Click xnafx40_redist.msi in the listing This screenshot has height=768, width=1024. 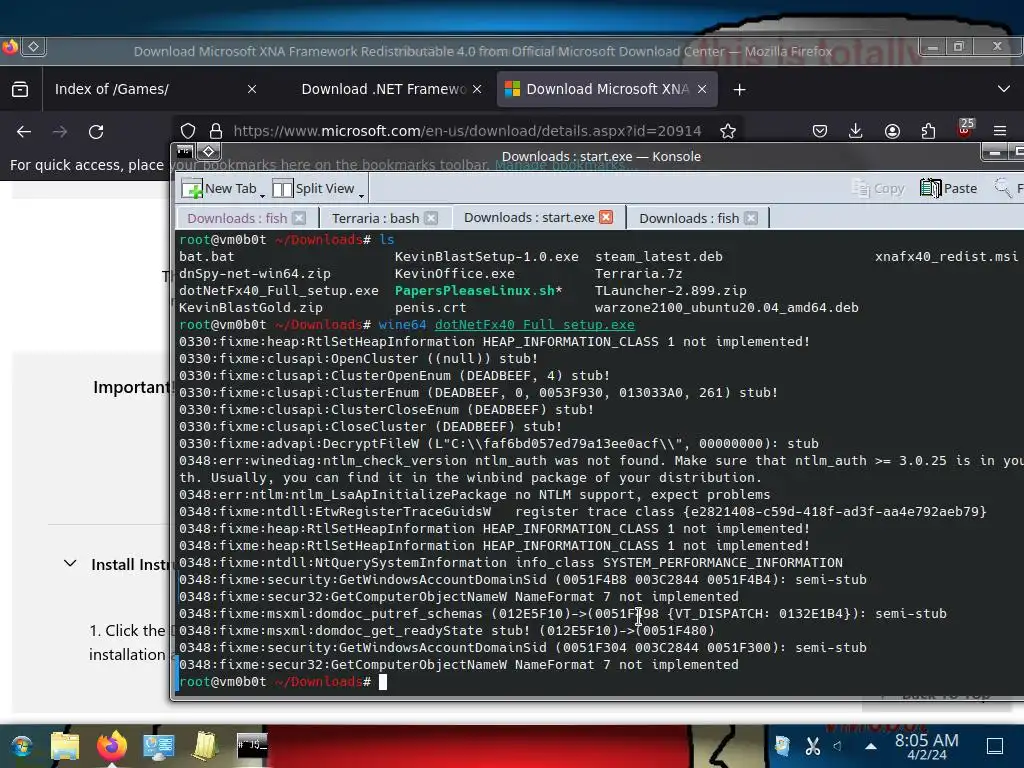click(x=946, y=257)
